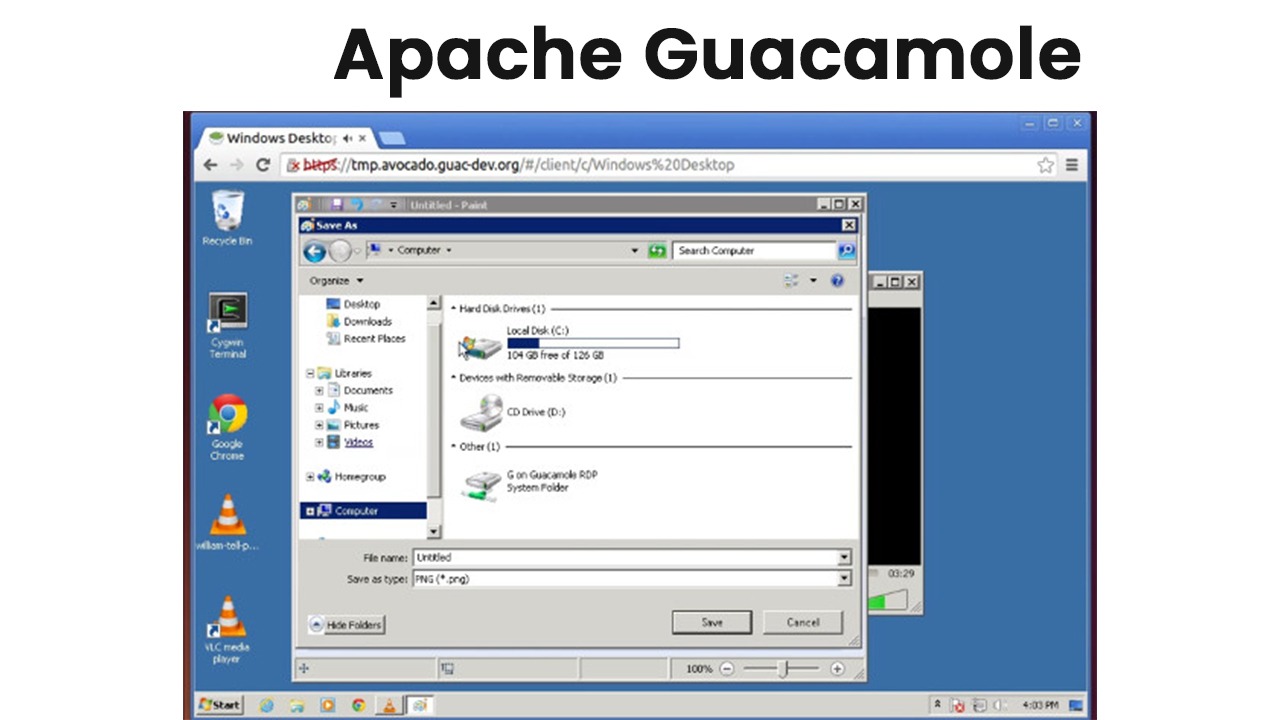Image resolution: width=1280 pixels, height=720 pixels.
Task: Click the Save button
Action: tap(711, 622)
